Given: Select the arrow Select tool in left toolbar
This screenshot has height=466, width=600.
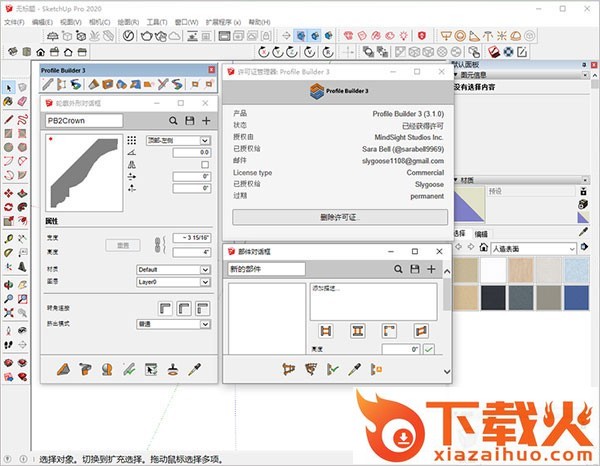Looking at the screenshot, I should click(x=8, y=87).
